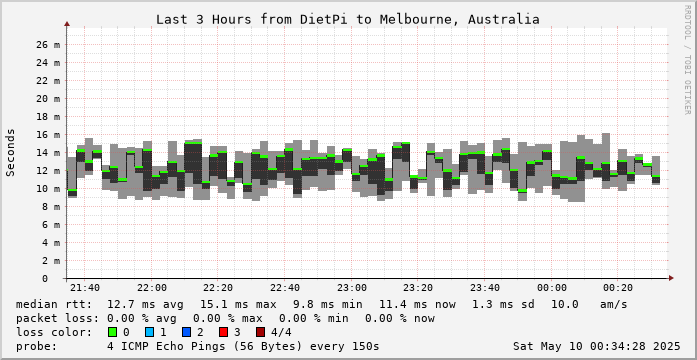Viewport: 697px width, 360px height.
Task: Click the 'packet loss:' label
Action: pos(57,319)
